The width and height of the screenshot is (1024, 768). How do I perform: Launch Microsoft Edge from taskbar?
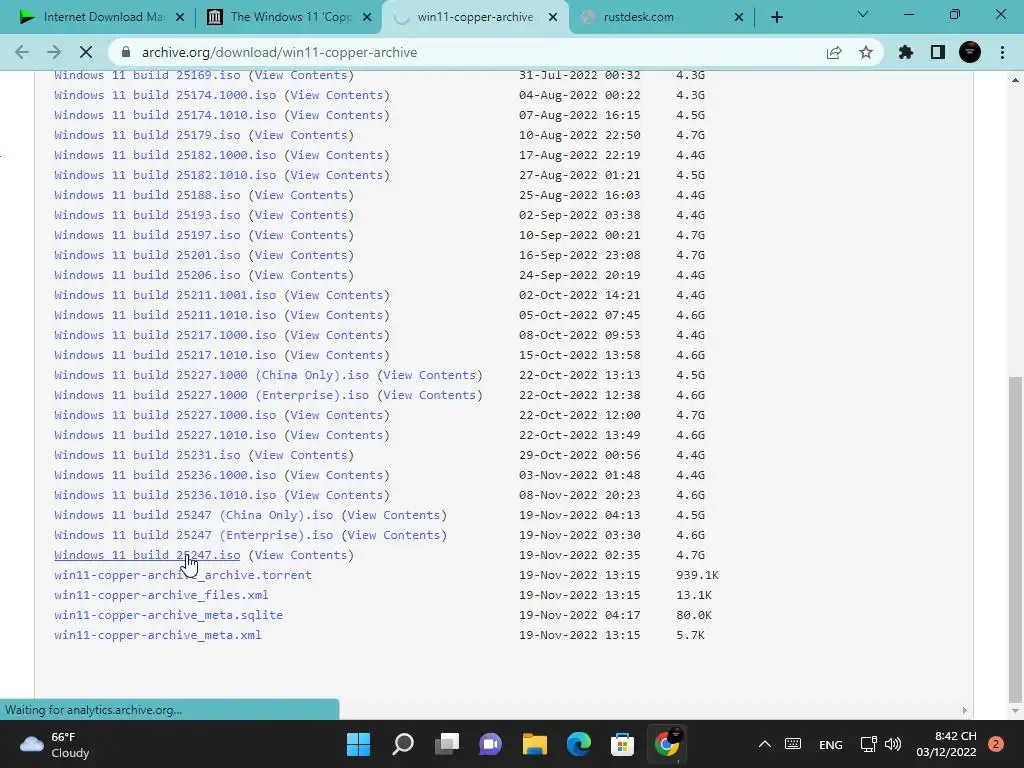579,744
